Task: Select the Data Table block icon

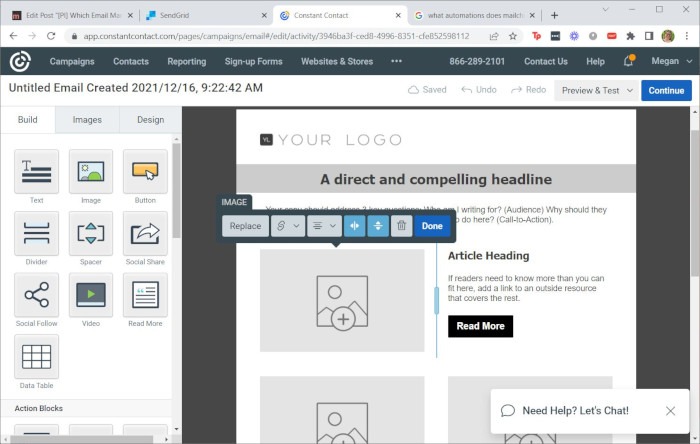Action: click(x=37, y=357)
